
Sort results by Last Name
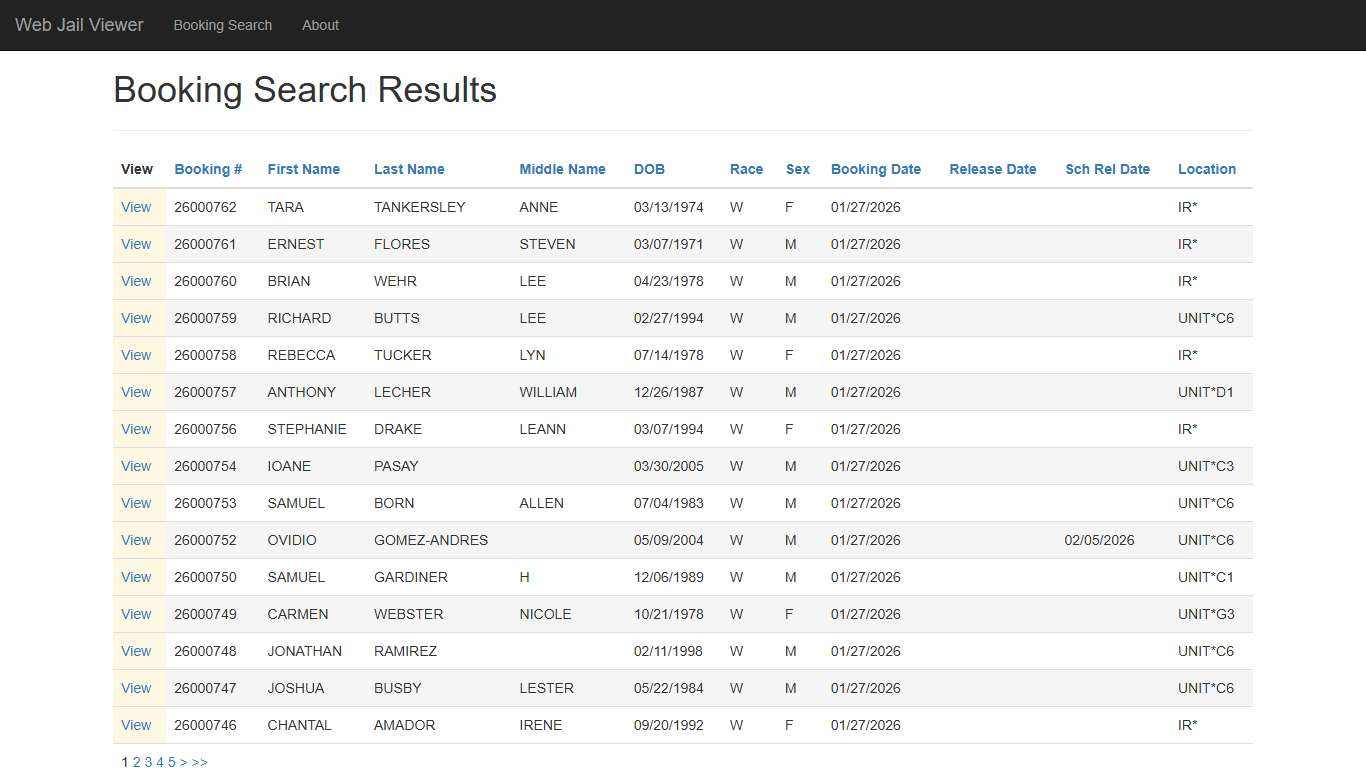(x=408, y=169)
